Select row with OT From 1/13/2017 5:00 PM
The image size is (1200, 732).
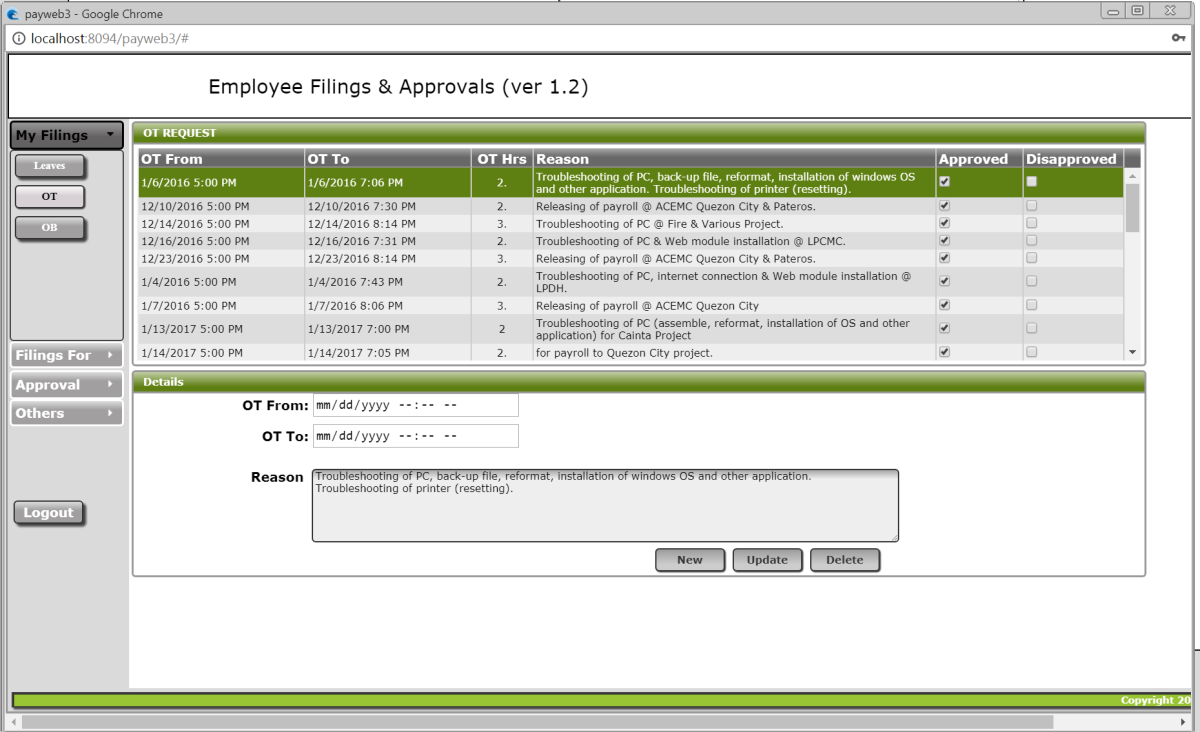pos(631,329)
